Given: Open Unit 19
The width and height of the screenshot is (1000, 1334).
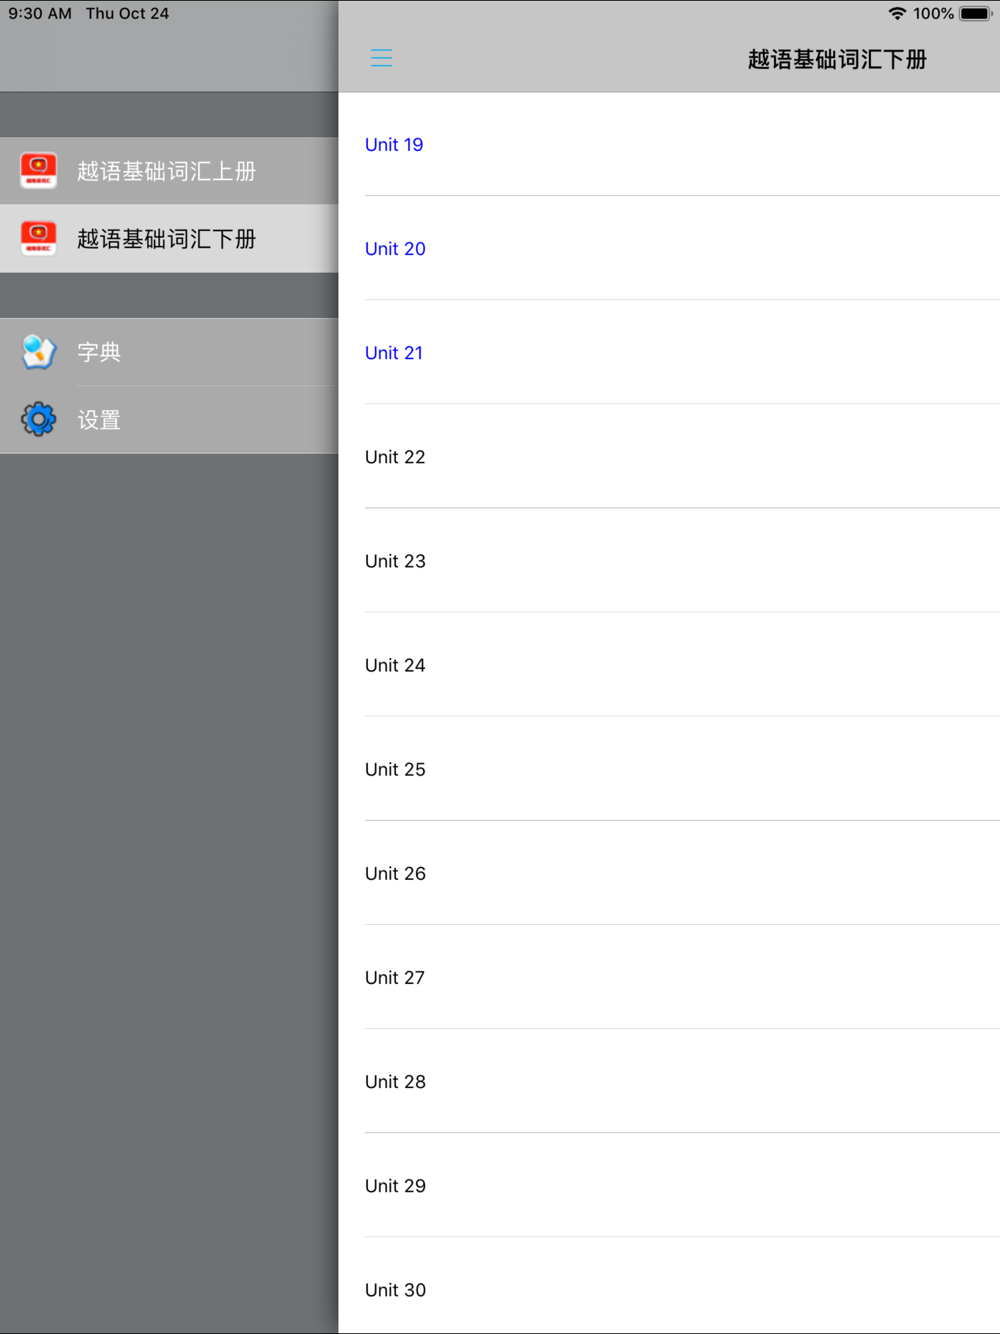Looking at the screenshot, I should point(669,144).
